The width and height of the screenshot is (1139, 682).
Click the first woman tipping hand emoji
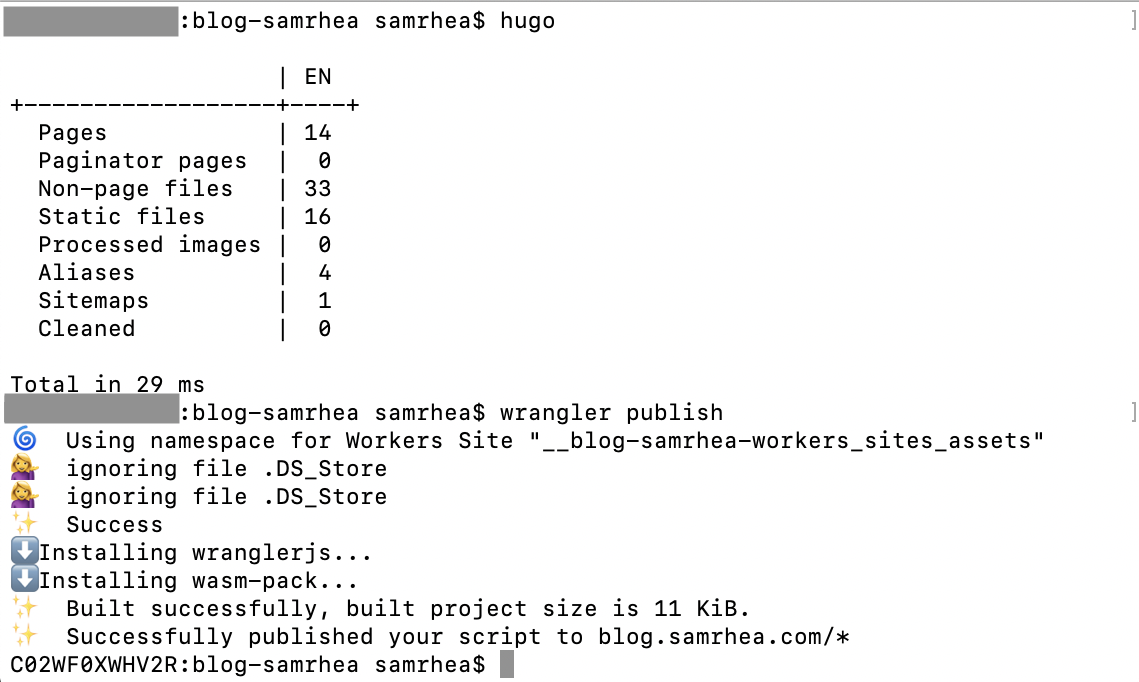[x=24, y=468]
